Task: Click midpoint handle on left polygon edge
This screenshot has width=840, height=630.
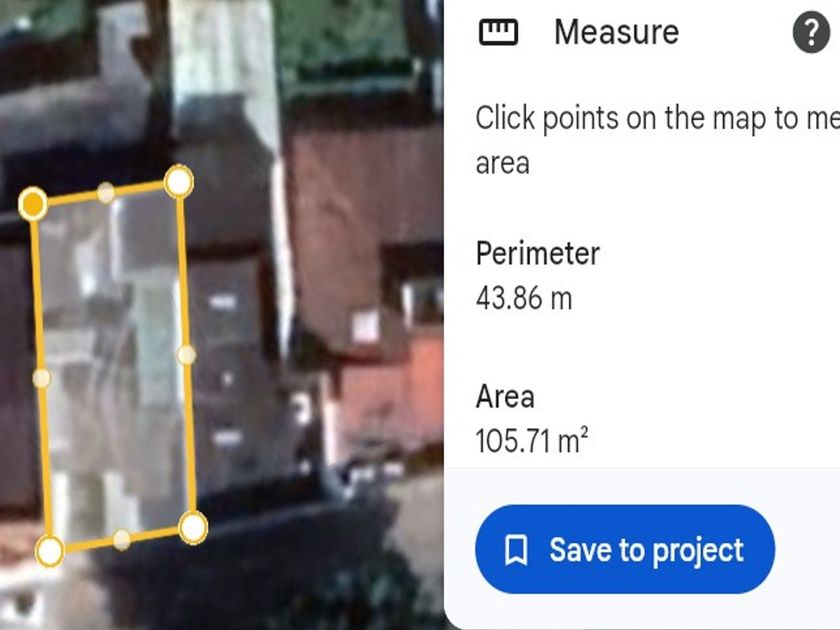Action: point(41,378)
